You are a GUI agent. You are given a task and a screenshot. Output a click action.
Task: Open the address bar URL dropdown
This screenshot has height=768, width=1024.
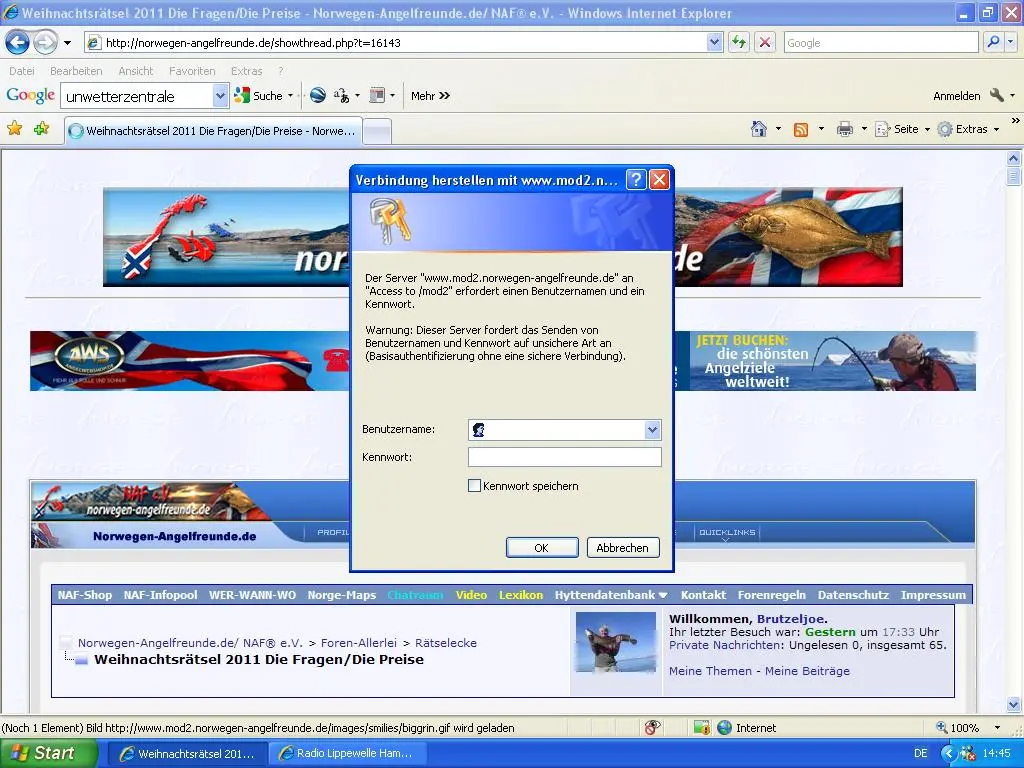point(714,43)
